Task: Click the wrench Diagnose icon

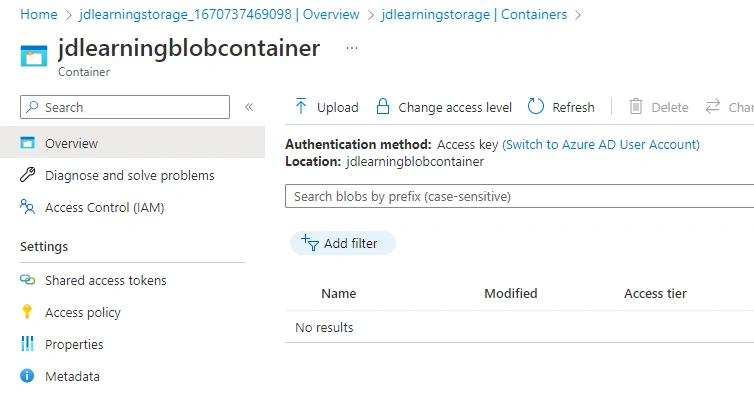Action: click(27, 174)
